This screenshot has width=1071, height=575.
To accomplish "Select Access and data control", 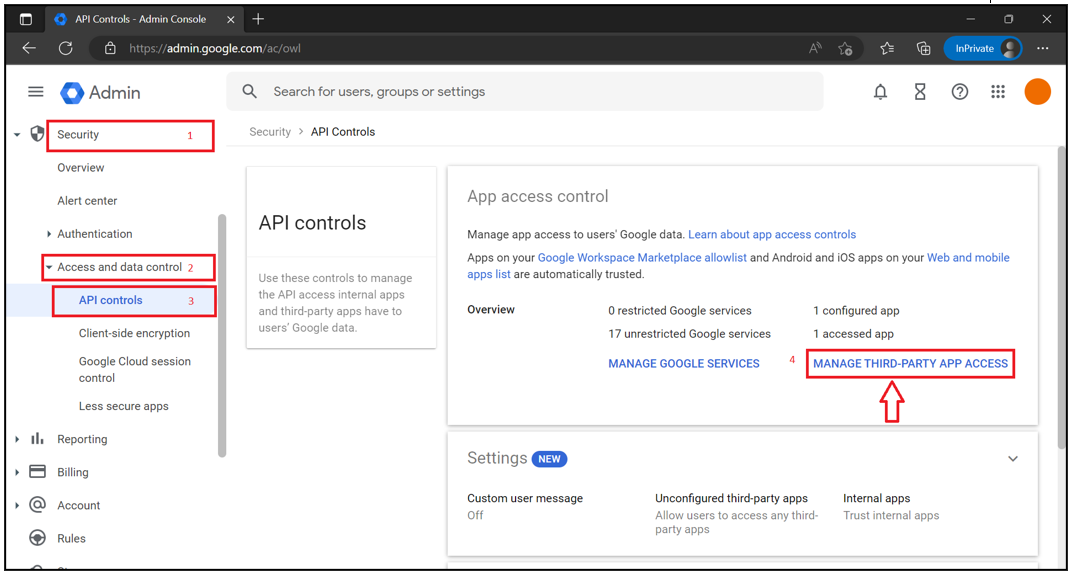I will point(120,267).
